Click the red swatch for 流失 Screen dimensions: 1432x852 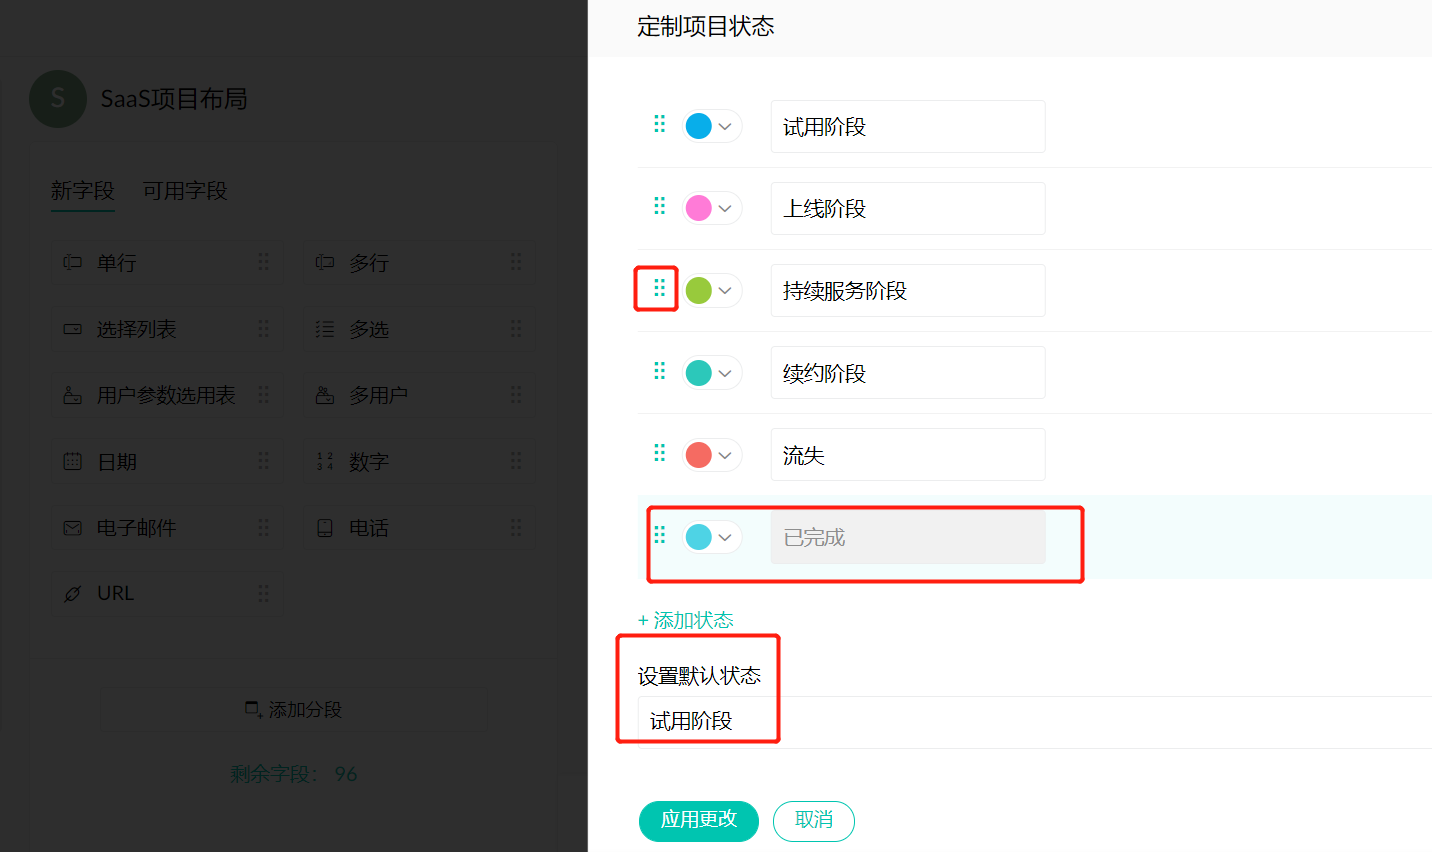[x=699, y=456]
